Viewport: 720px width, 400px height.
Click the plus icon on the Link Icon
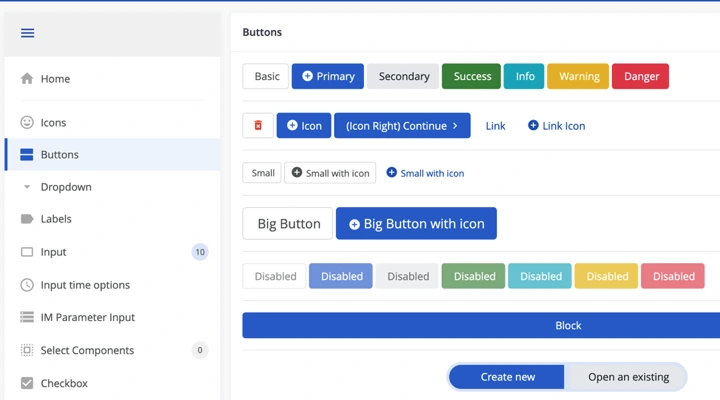coord(533,125)
